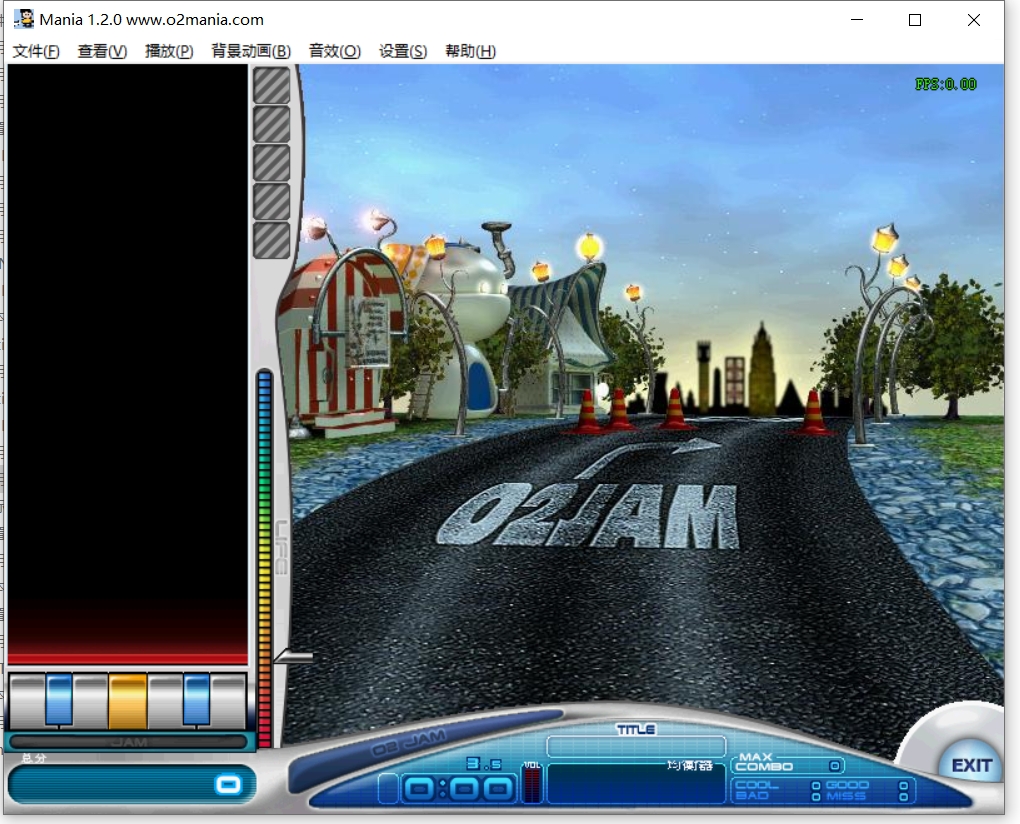Open the 查看(V) menu
Image resolution: width=1020 pixels, height=824 pixels.
click(x=102, y=51)
